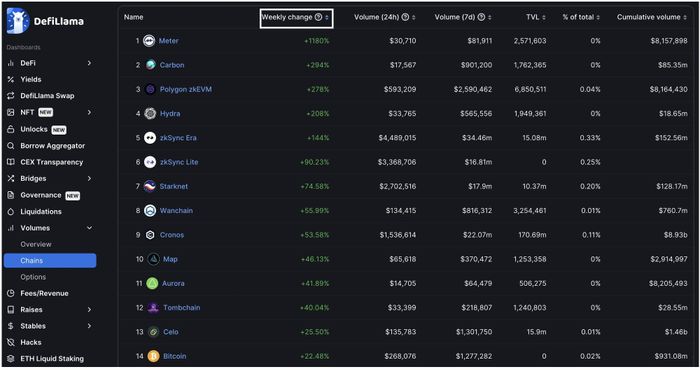Image resolution: width=700 pixels, height=370 pixels.
Task: Open the Polygon zkEVM chain link
Action: [x=186, y=89]
